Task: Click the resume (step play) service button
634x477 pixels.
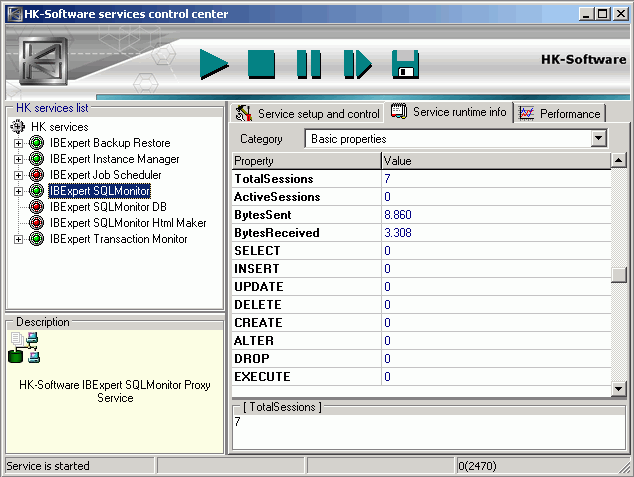Action: [357, 64]
